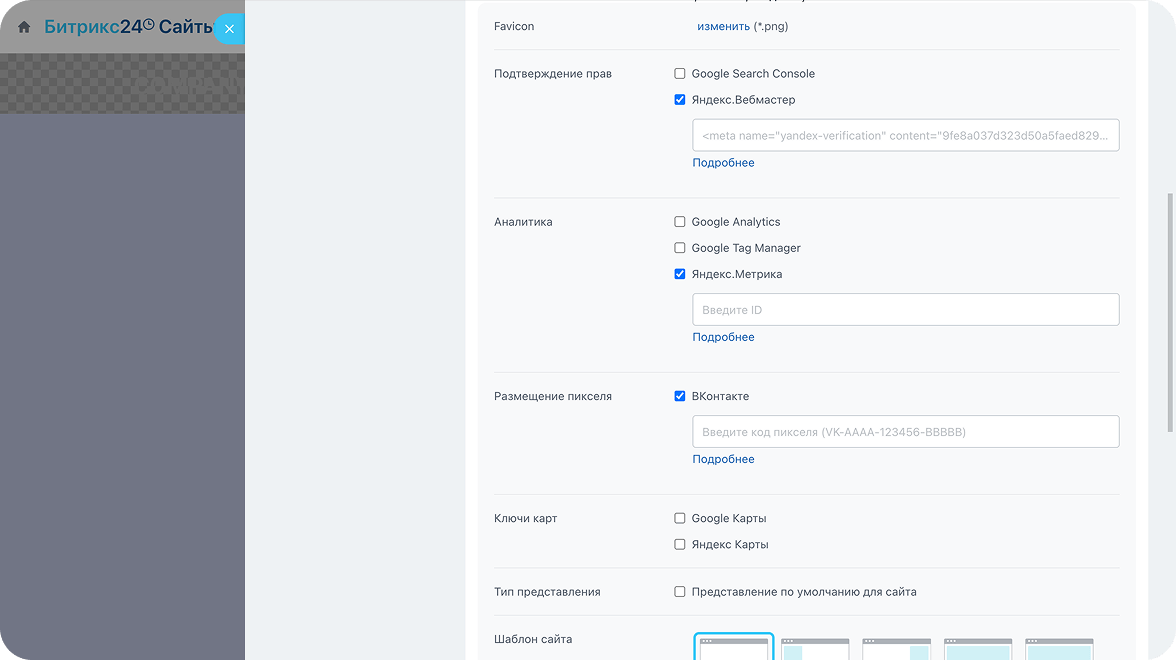Image resolution: width=1176 pixels, height=660 pixels.
Task: Enable Google Карты key checkbox
Action: pos(680,518)
